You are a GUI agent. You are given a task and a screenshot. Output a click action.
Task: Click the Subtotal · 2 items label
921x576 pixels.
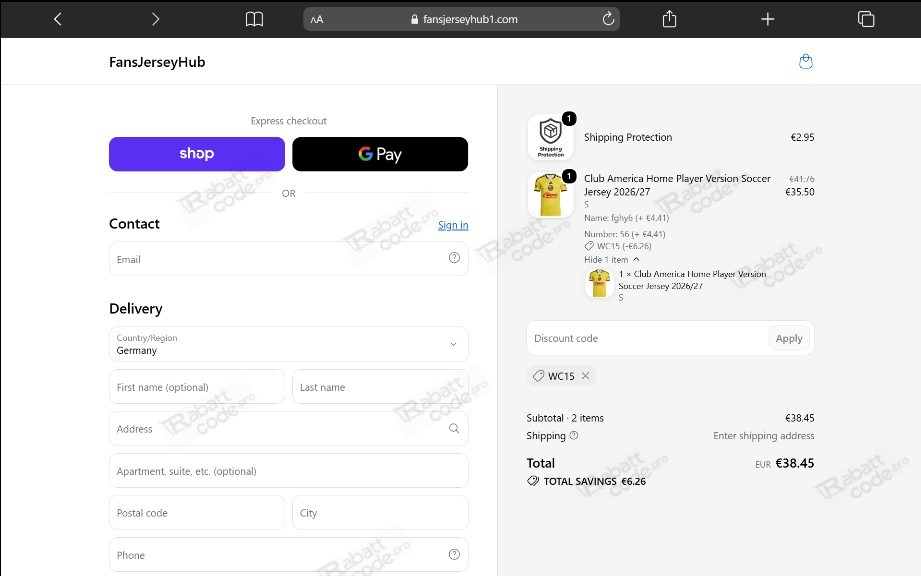tap(565, 417)
